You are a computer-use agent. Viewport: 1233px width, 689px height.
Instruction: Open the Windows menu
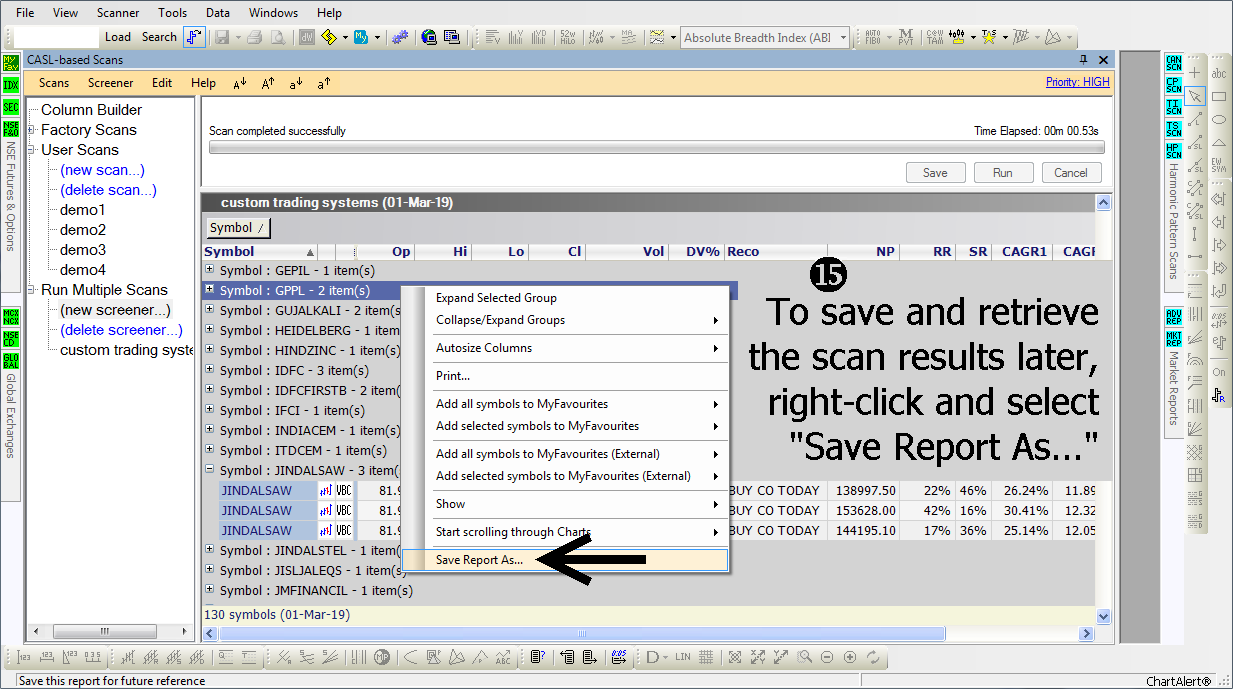click(273, 13)
